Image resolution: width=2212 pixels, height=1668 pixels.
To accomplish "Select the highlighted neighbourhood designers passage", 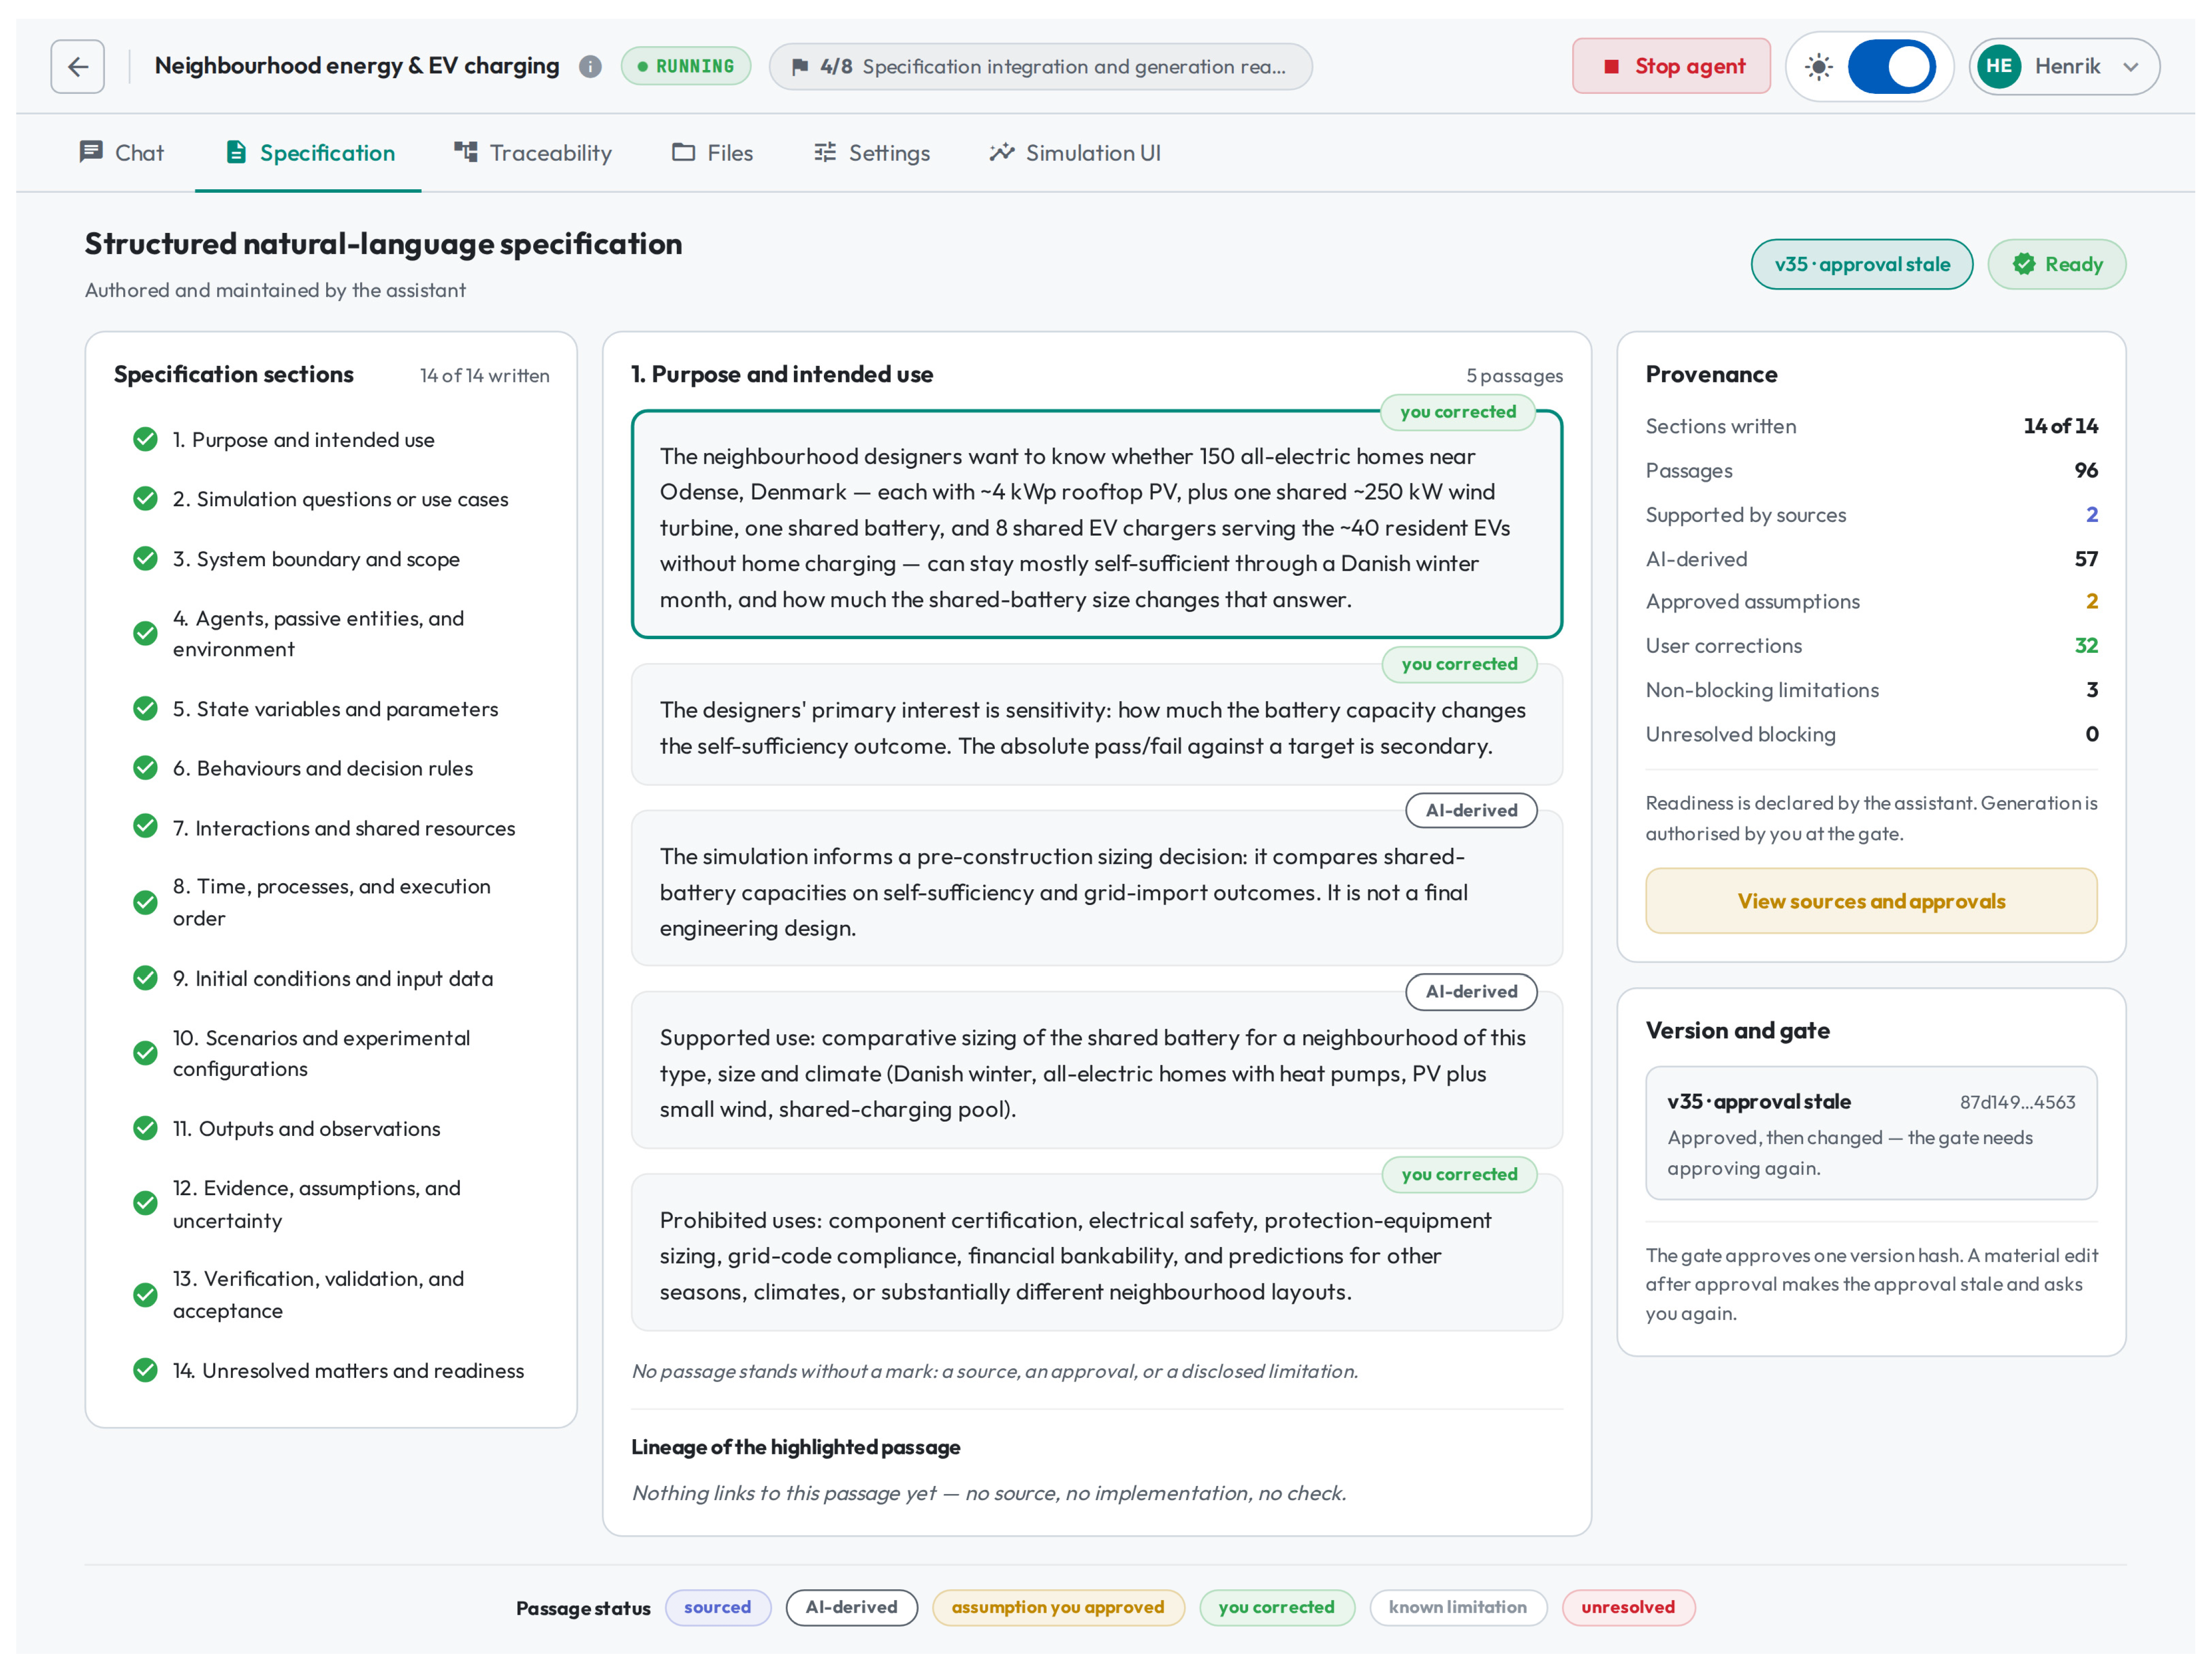I will click(1097, 524).
